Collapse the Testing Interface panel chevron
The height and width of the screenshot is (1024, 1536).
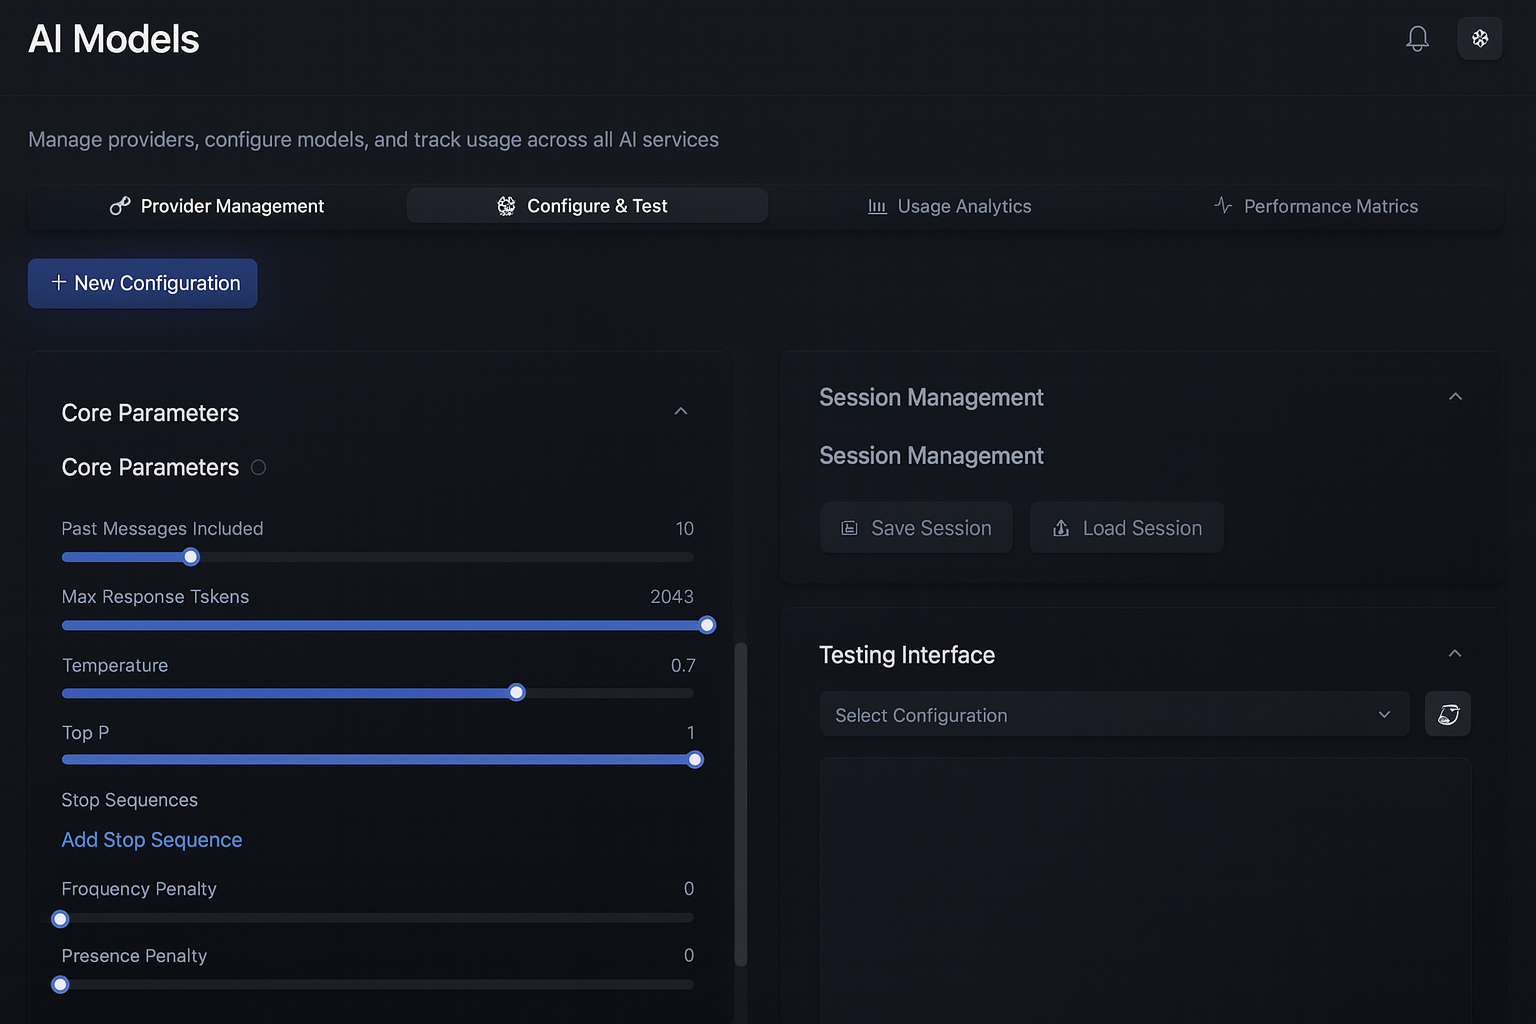pyautogui.click(x=1455, y=654)
